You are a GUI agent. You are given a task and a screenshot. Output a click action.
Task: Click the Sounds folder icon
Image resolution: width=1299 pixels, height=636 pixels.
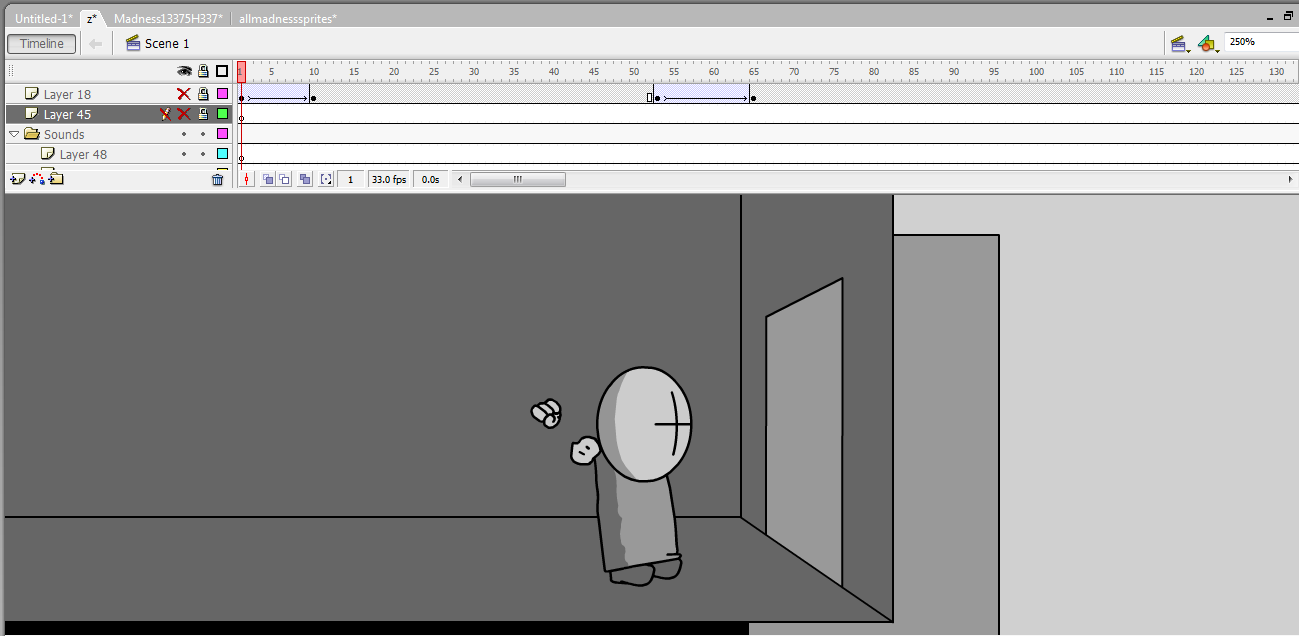32,134
